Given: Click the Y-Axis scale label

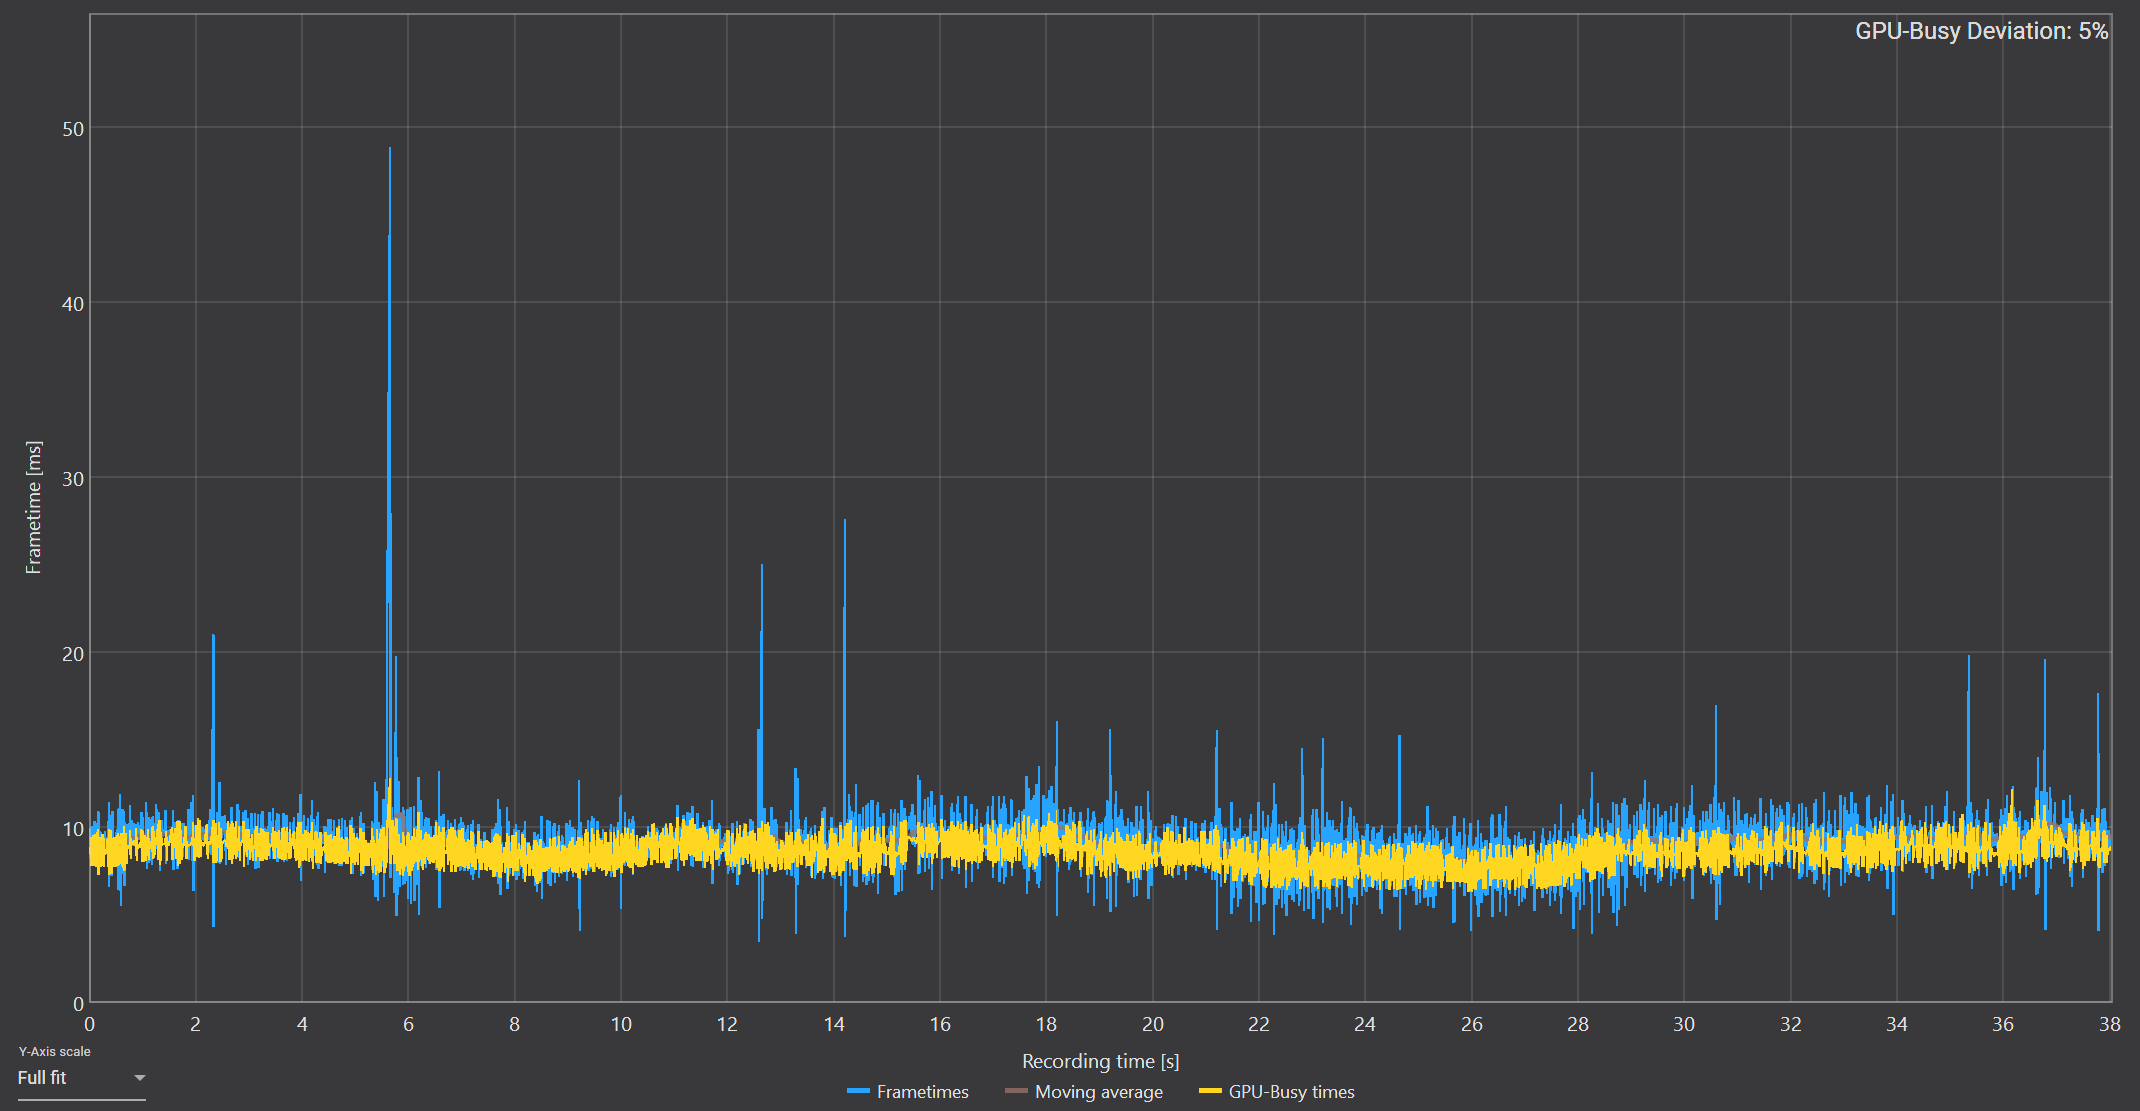Looking at the screenshot, I should click(55, 1051).
